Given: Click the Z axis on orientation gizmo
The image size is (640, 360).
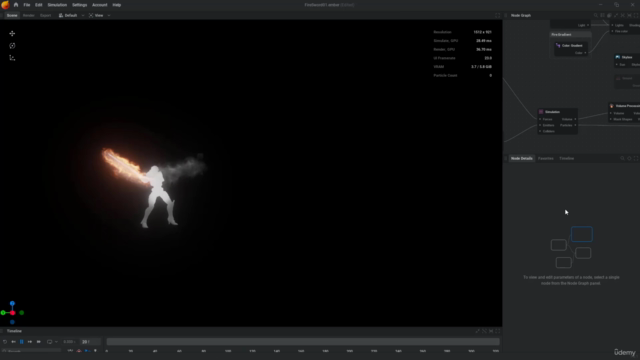Looking at the screenshot, I should click(x=12, y=303).
